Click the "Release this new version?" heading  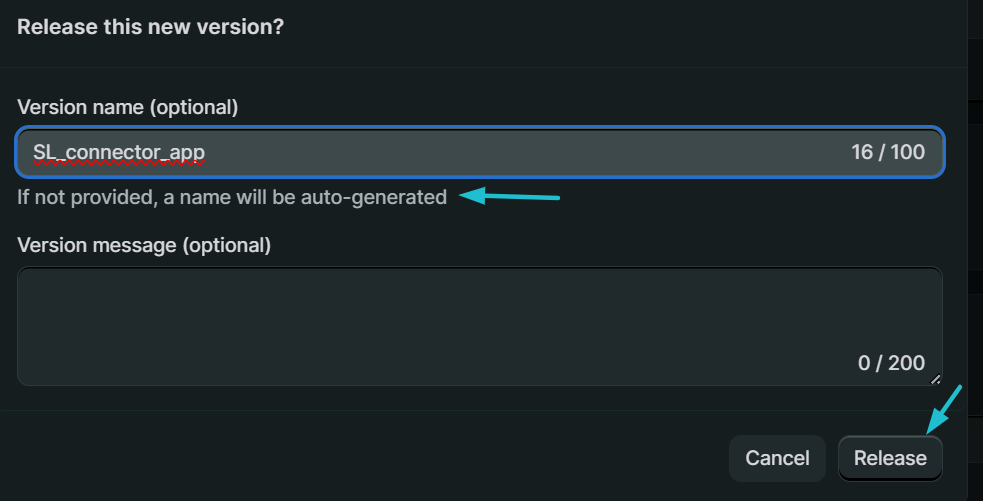click(150, 27)
